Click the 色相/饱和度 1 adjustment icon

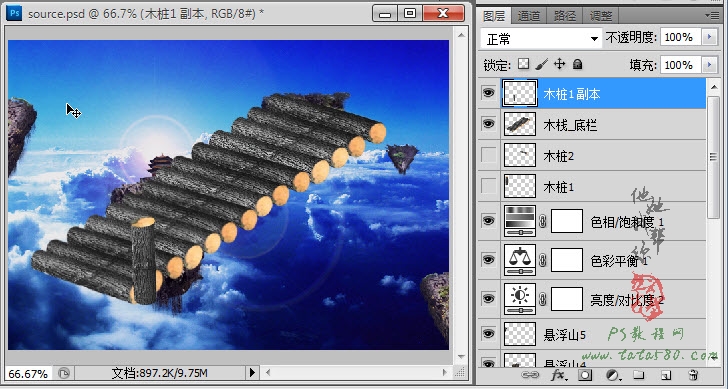click(520, 221)
